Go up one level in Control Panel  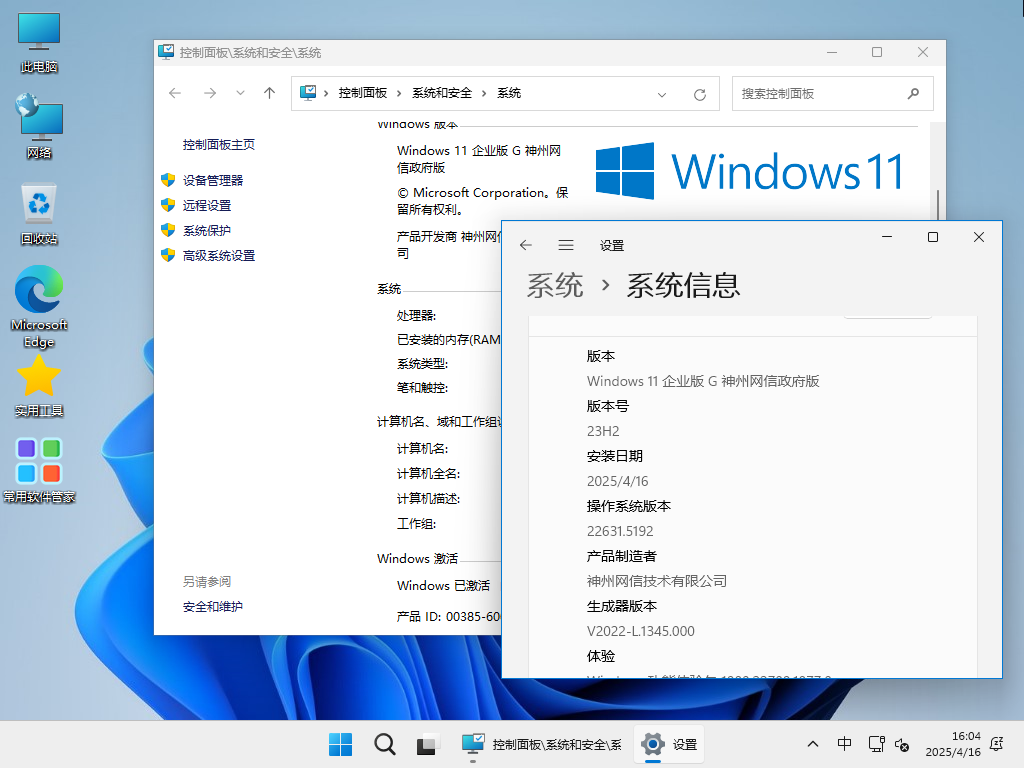tap(269, 93)
